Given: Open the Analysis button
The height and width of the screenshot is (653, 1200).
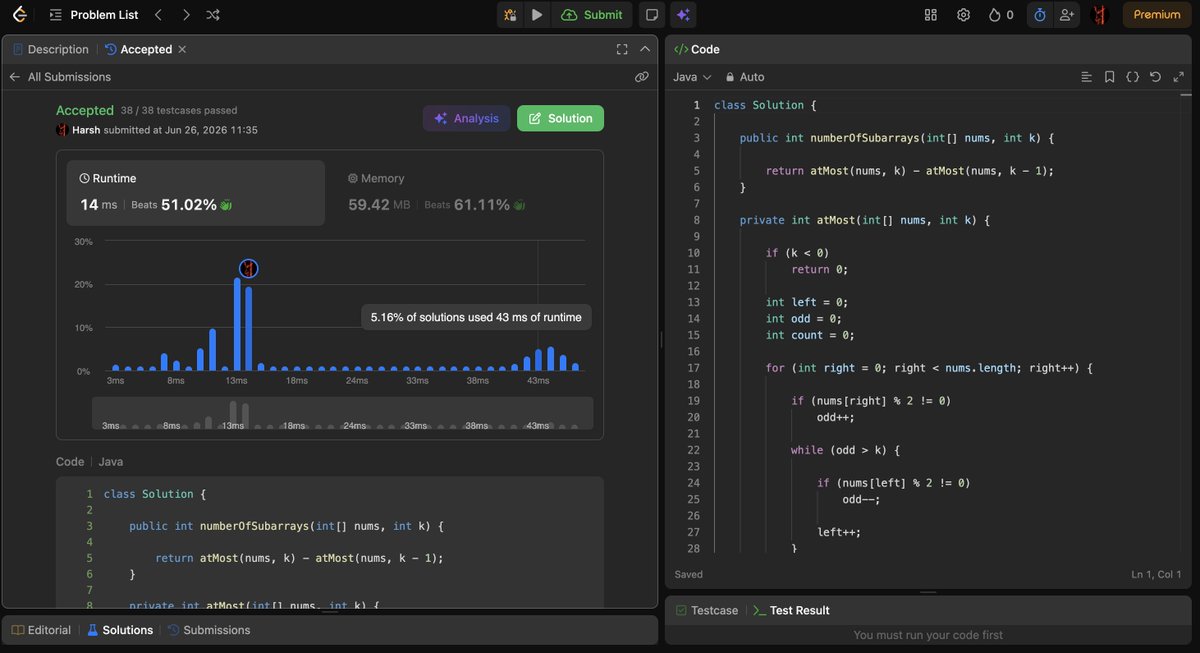Looking at the screenshot, I should point(466,118).
